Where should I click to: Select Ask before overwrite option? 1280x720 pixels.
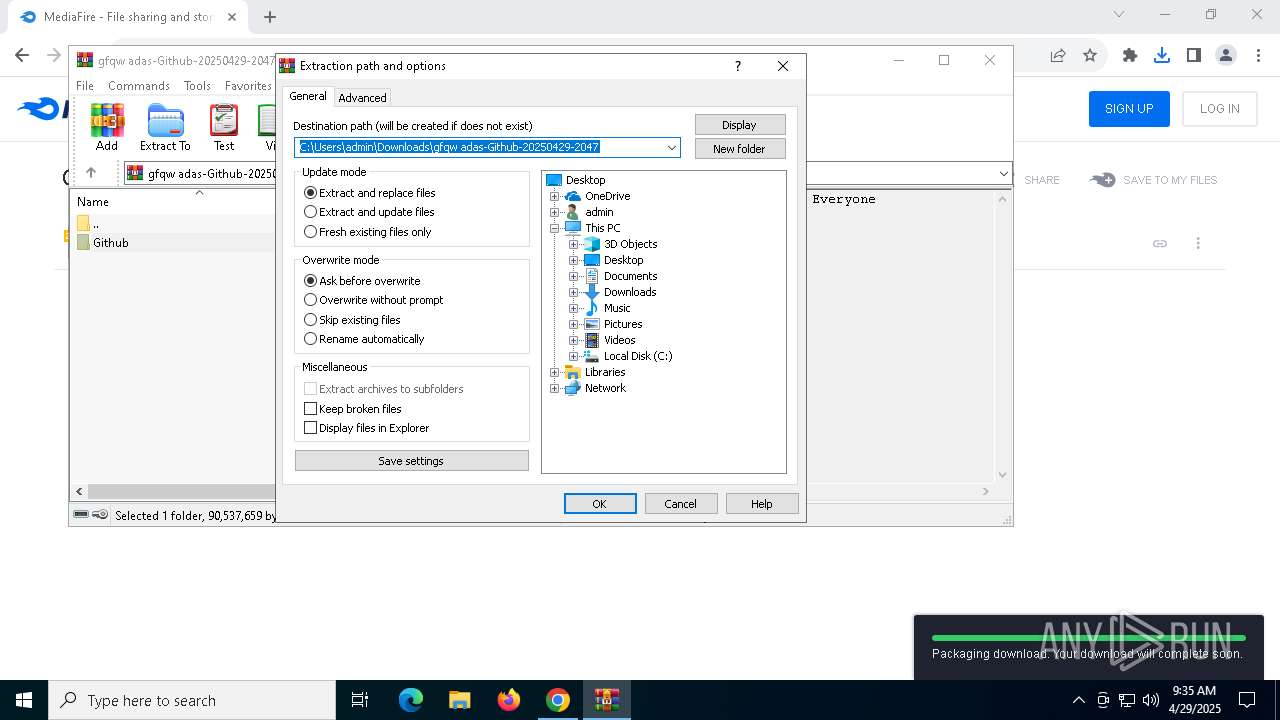click(362, 281)
